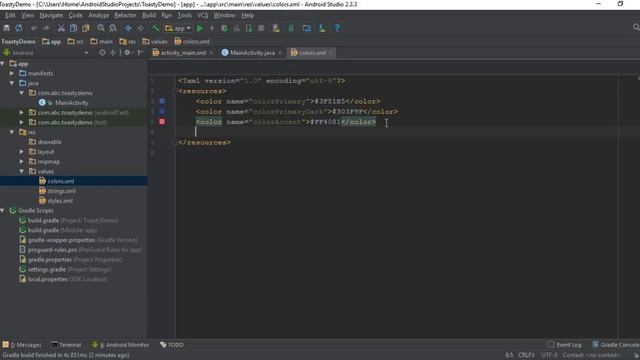Image resolution: width=640 pixels, height=360 pixels.
Task: Open the Tools menu
Action: tap(184, 15)
